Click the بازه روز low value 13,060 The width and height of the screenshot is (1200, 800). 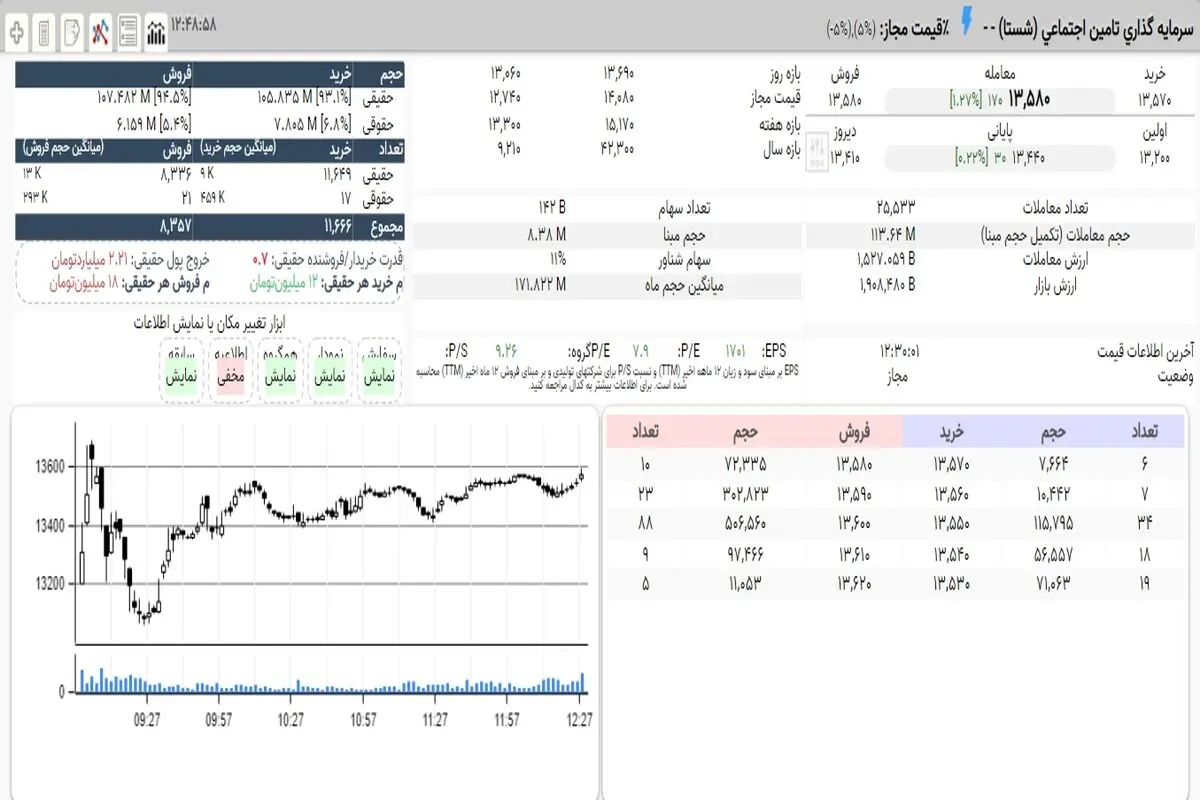506,73
